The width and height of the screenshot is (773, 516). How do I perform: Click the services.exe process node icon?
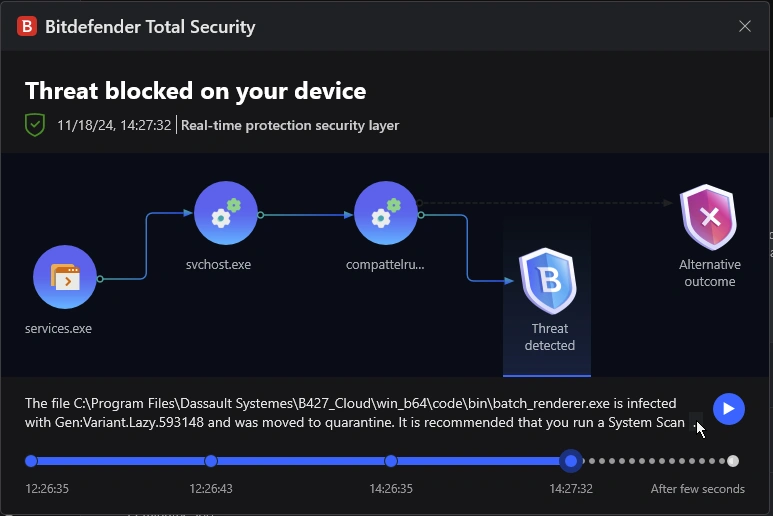tap(65, 277)
